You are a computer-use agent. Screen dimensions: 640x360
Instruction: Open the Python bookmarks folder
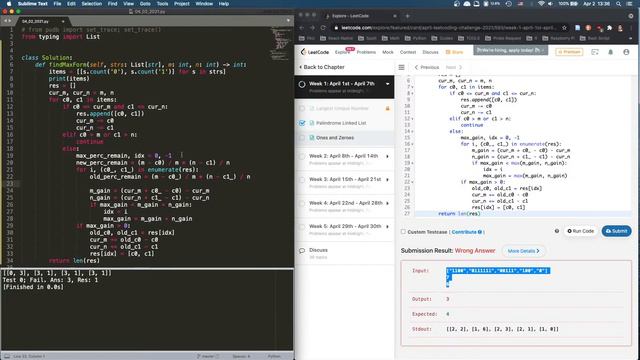tap(416, 38)
